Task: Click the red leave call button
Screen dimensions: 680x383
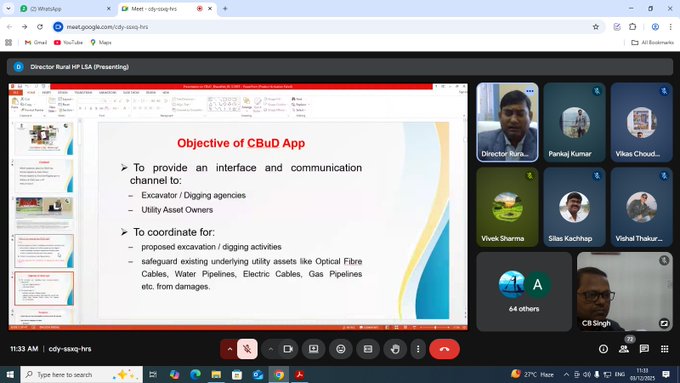Action: [444, 349]
